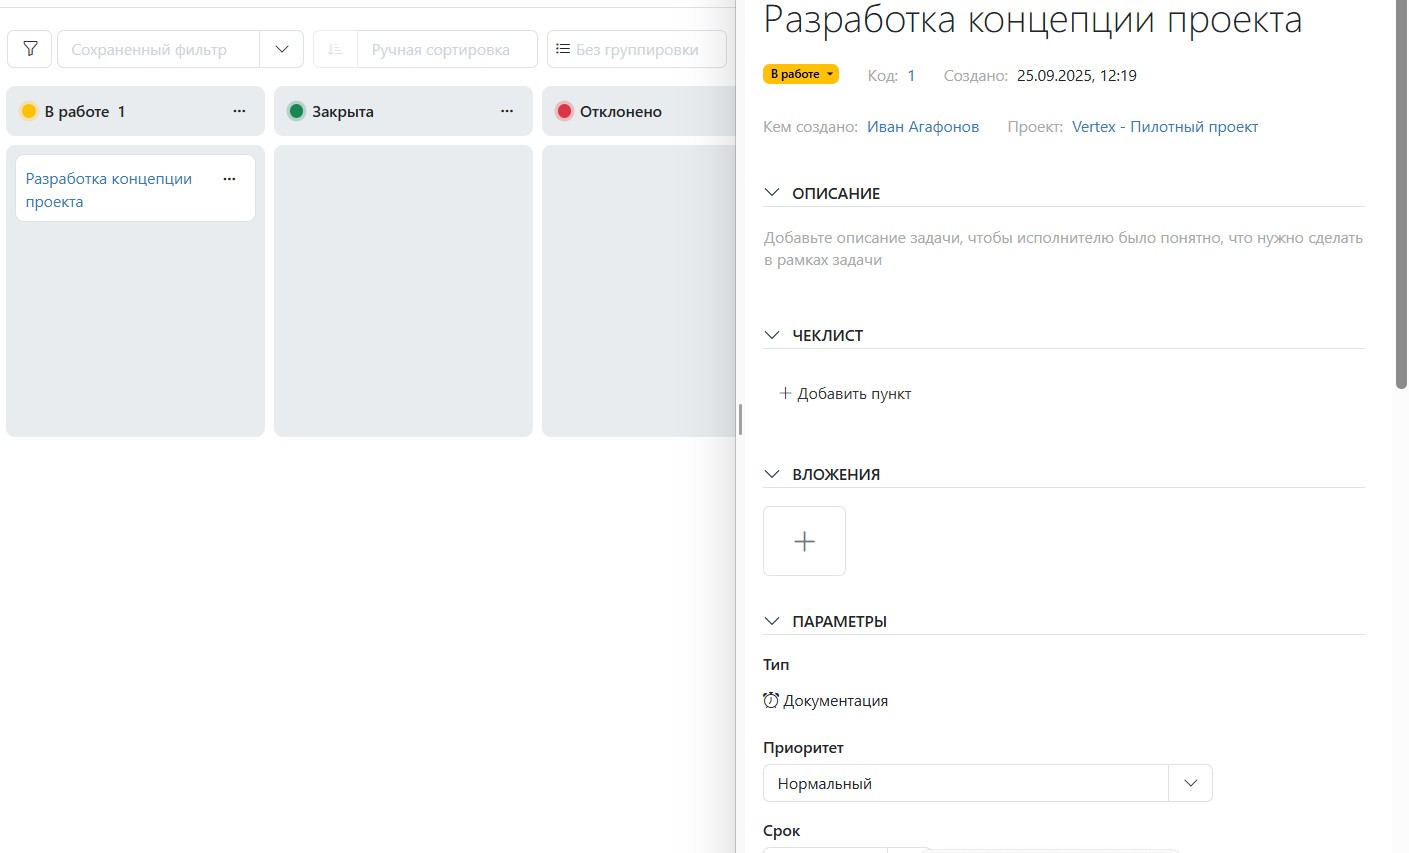The width and height of the screenshot is (1409, 853).
Task: Collapse the ПАРАМЕТРЫ section
Action: point(772,621)
